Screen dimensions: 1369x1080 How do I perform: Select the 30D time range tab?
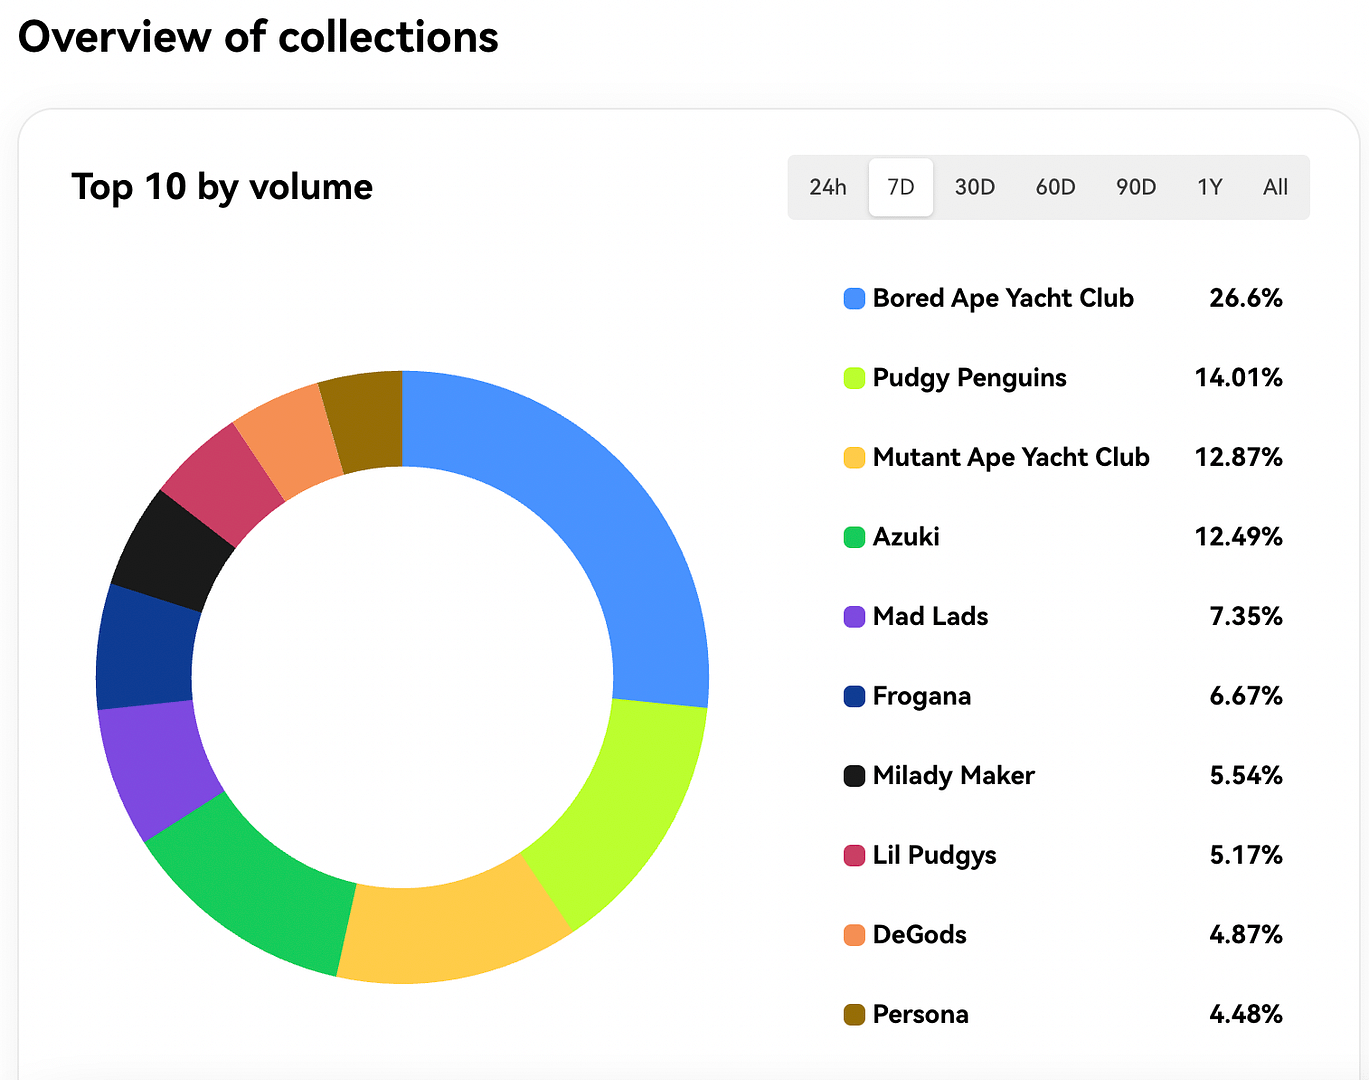click(x=974, y=187)
